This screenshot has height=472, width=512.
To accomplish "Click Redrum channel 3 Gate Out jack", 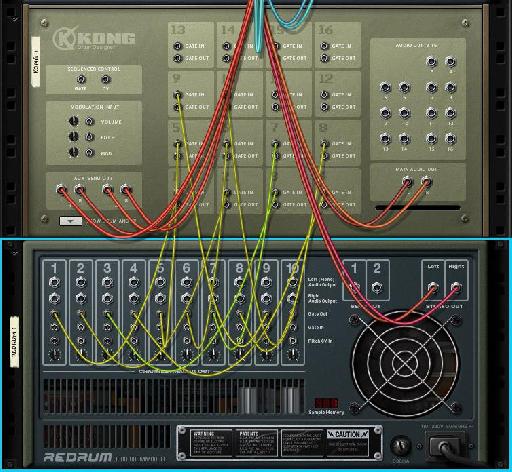I will click(x=107, y=313).
